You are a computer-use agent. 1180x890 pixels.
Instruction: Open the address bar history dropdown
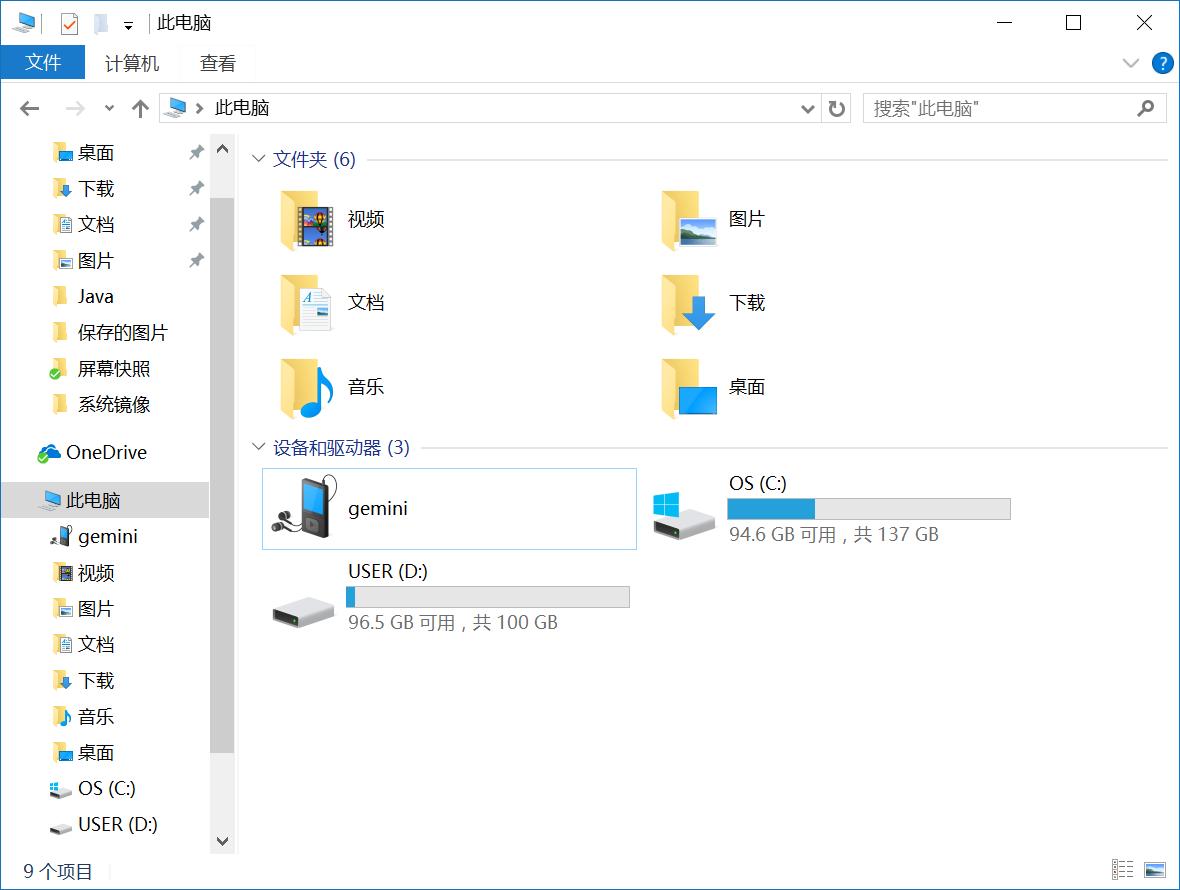(x=808, y=108)
